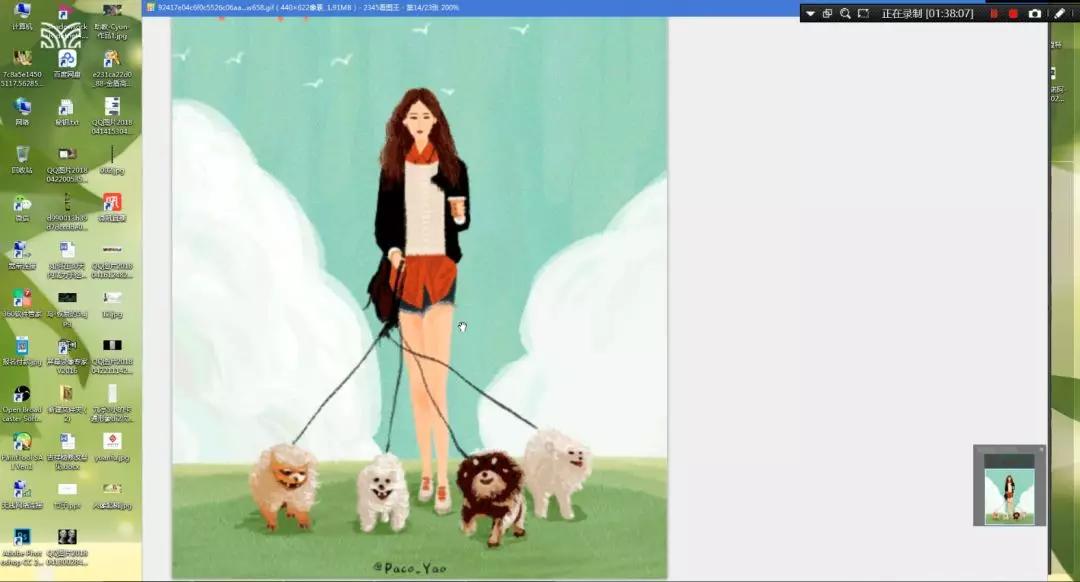
Task: Select the QQ图片2018 041415 desktop file
Action: click(x=112, y=116)
